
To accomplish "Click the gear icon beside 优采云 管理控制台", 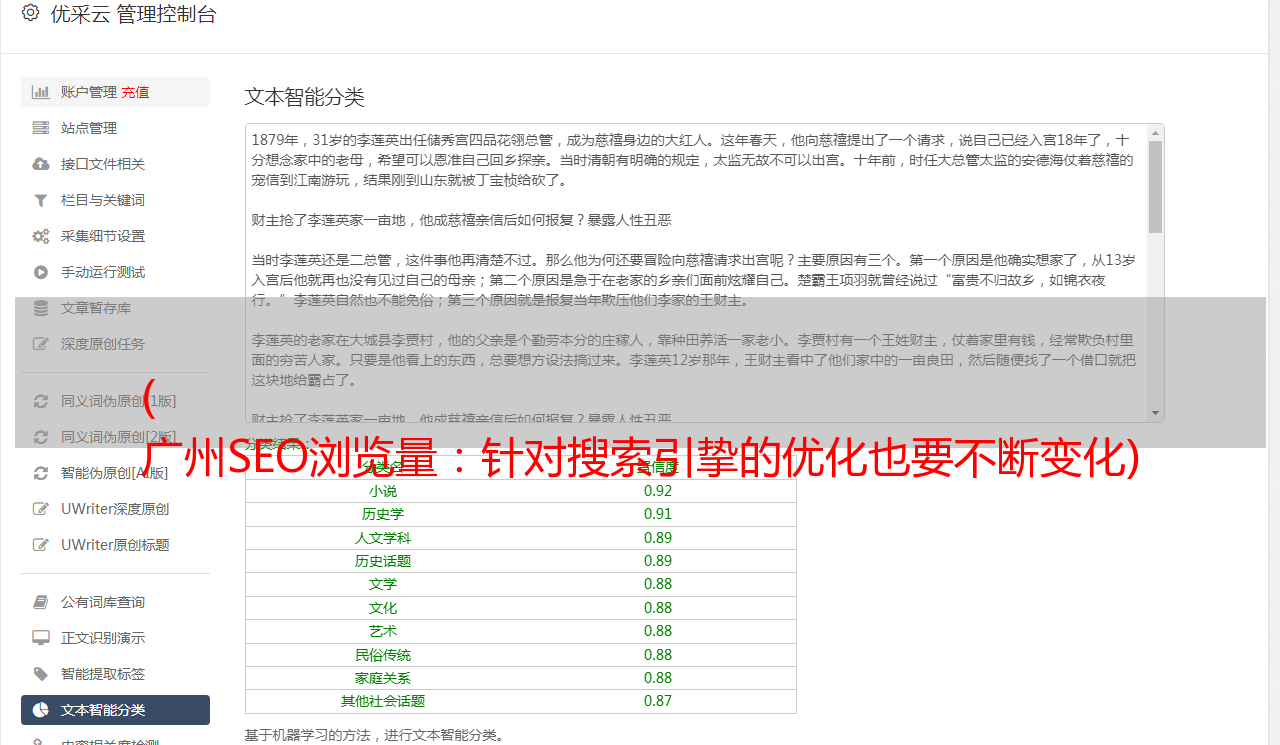I will coord(30,13).
